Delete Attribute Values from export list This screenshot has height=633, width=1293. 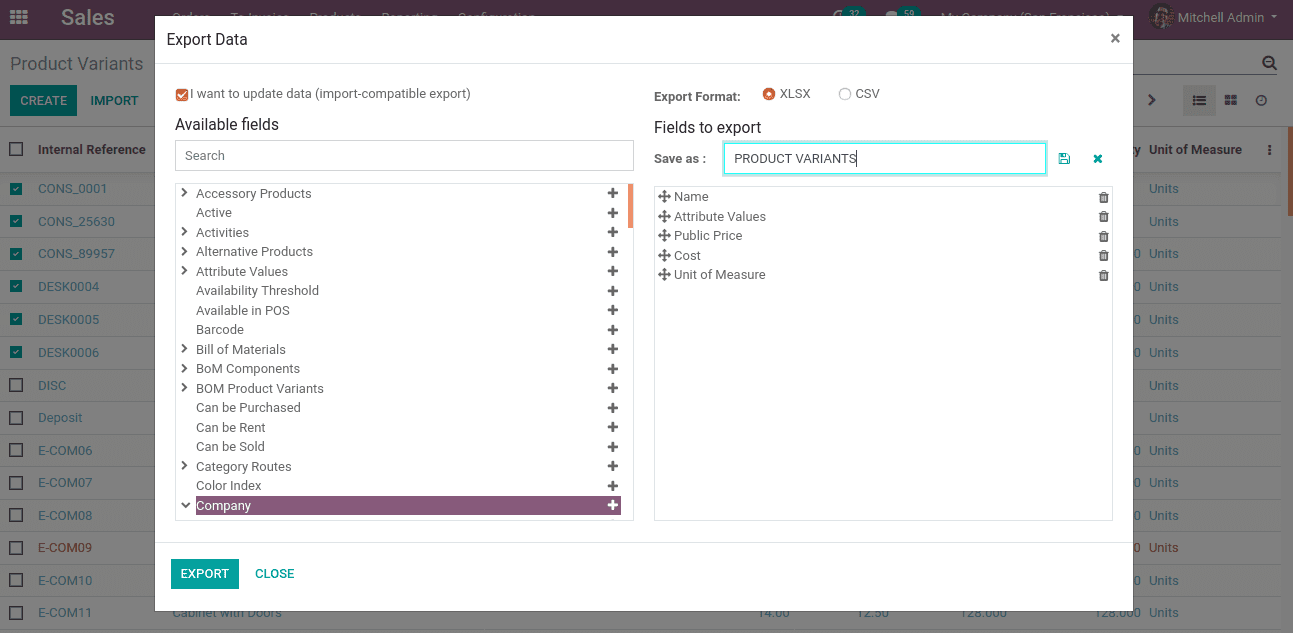tap(1104, 217)
